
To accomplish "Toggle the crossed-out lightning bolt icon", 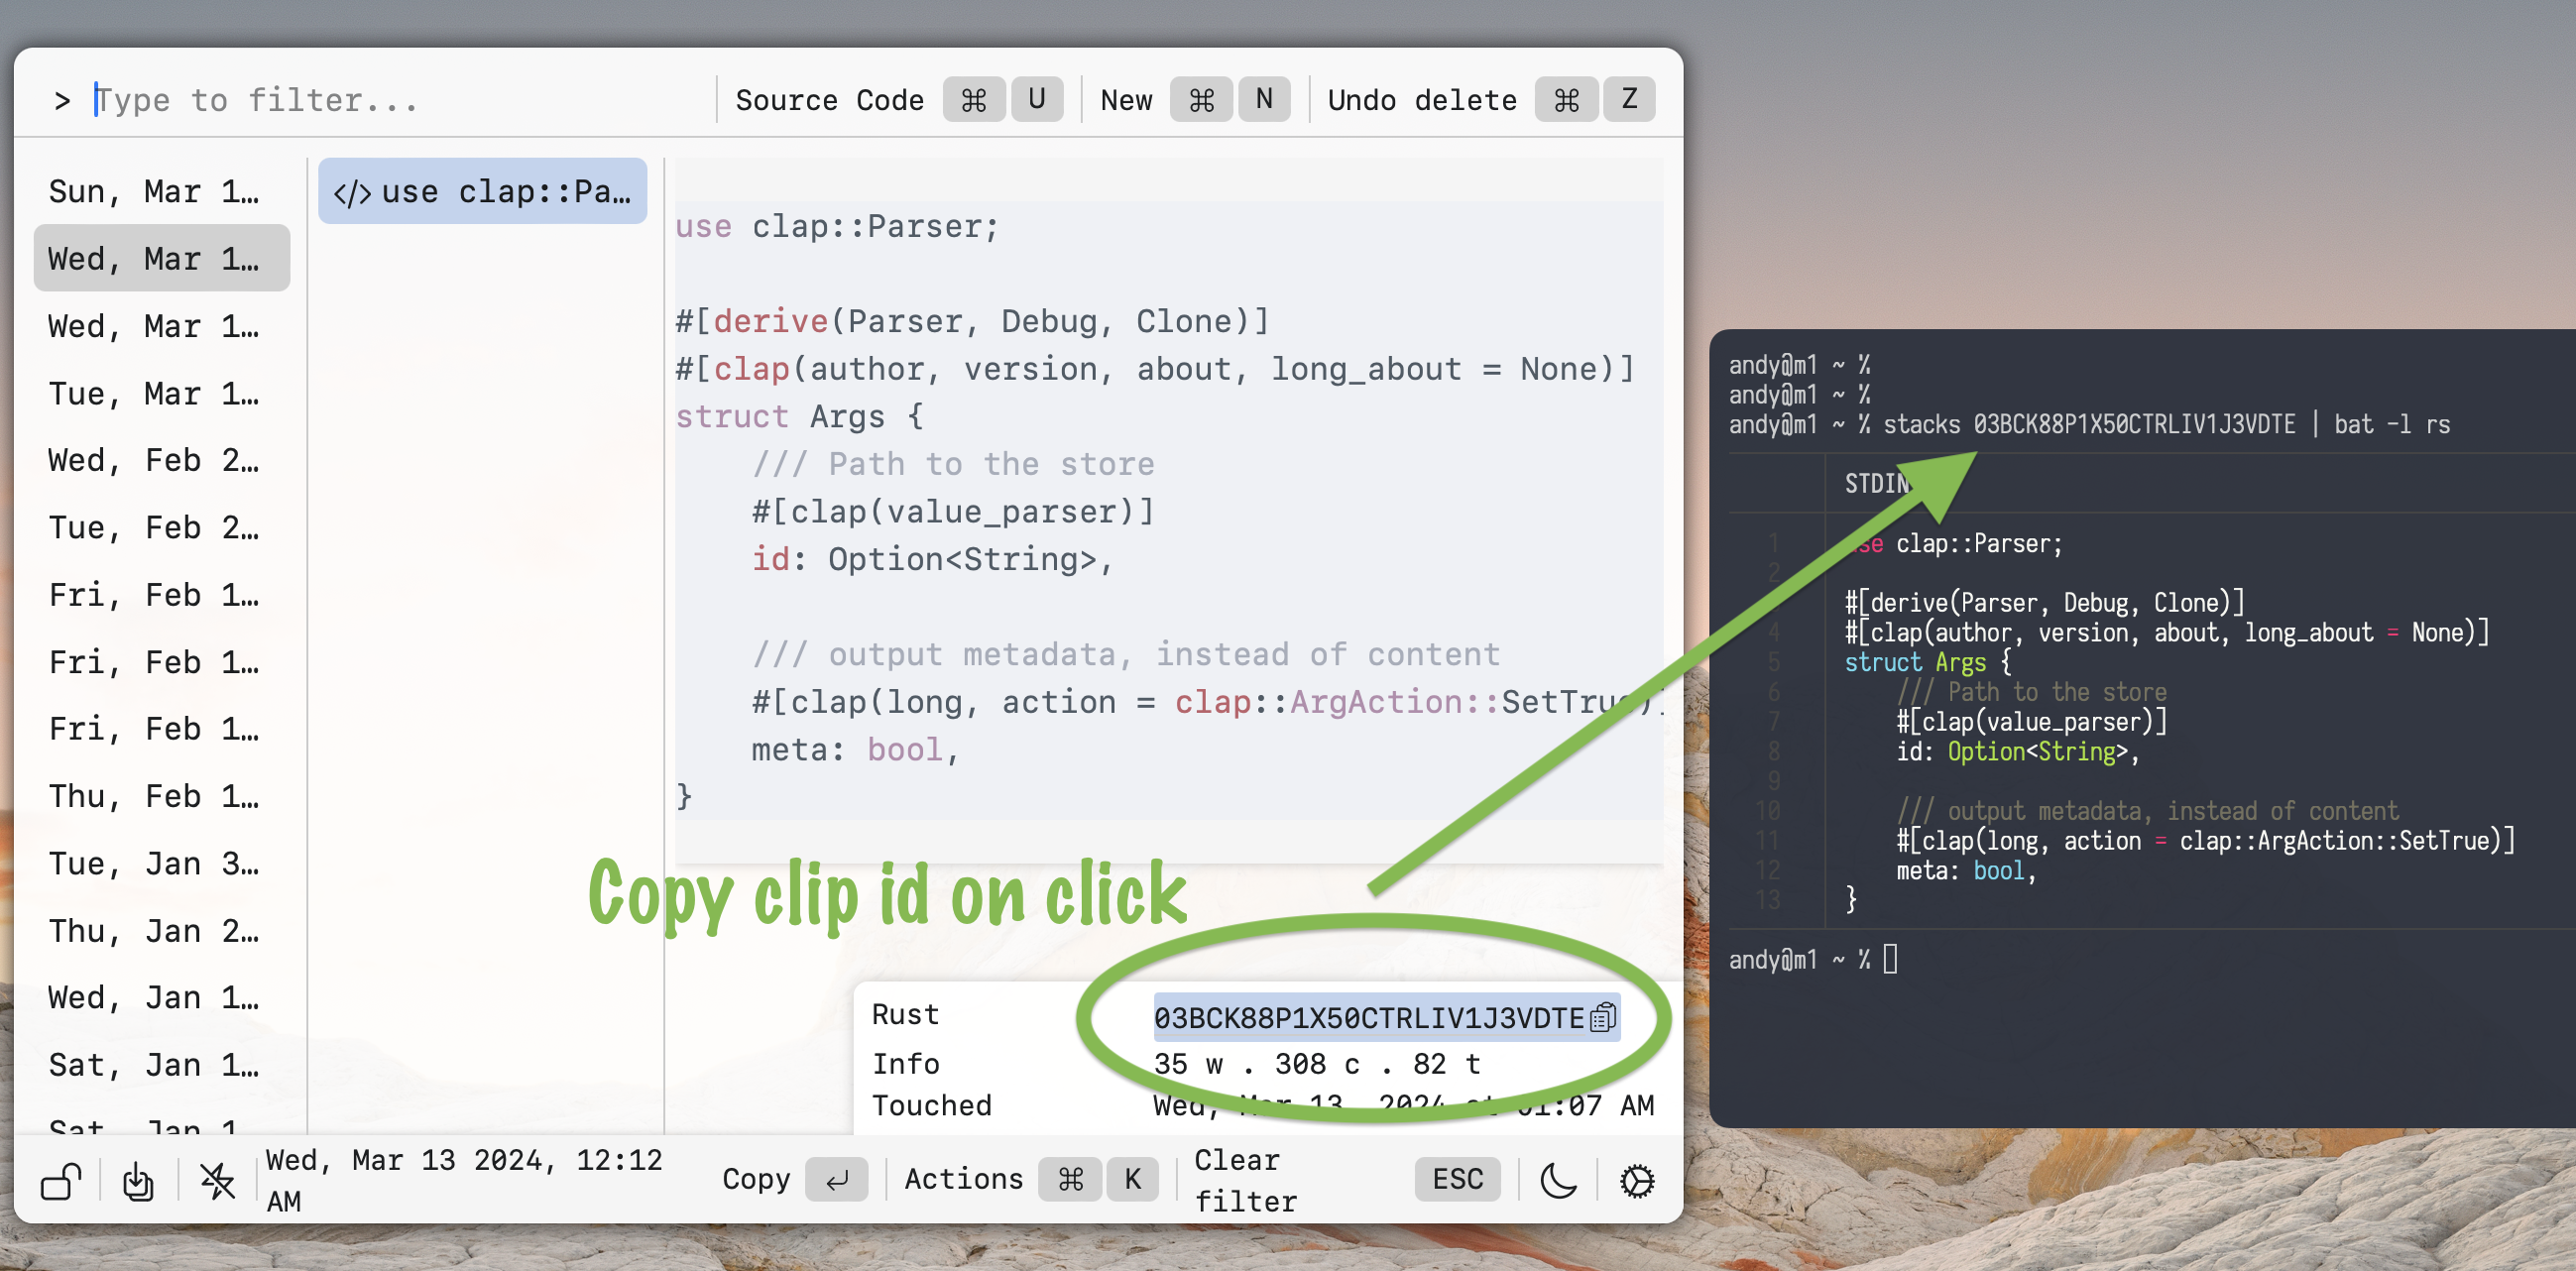I will pyautogui.click(x=217, y=1181).
